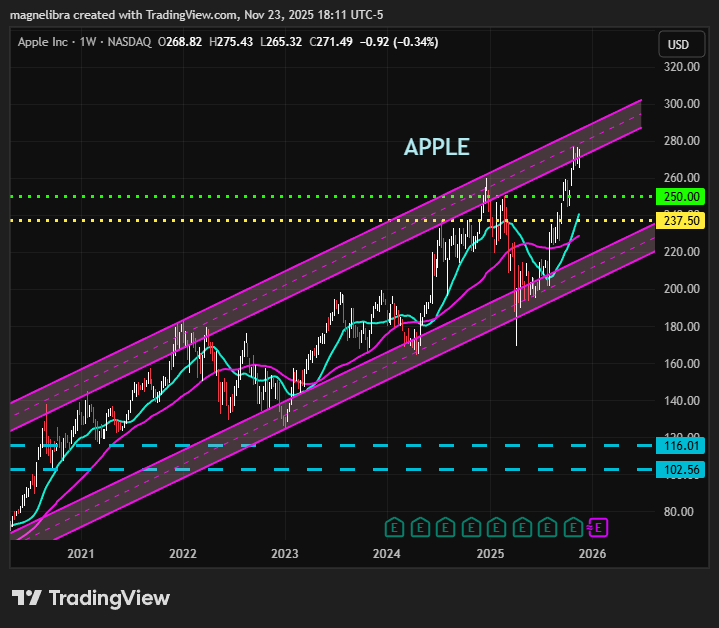Viewport: 719px width, 628px height.
Task: Click the 140.00 price axis label
Action: pos(682,401)
